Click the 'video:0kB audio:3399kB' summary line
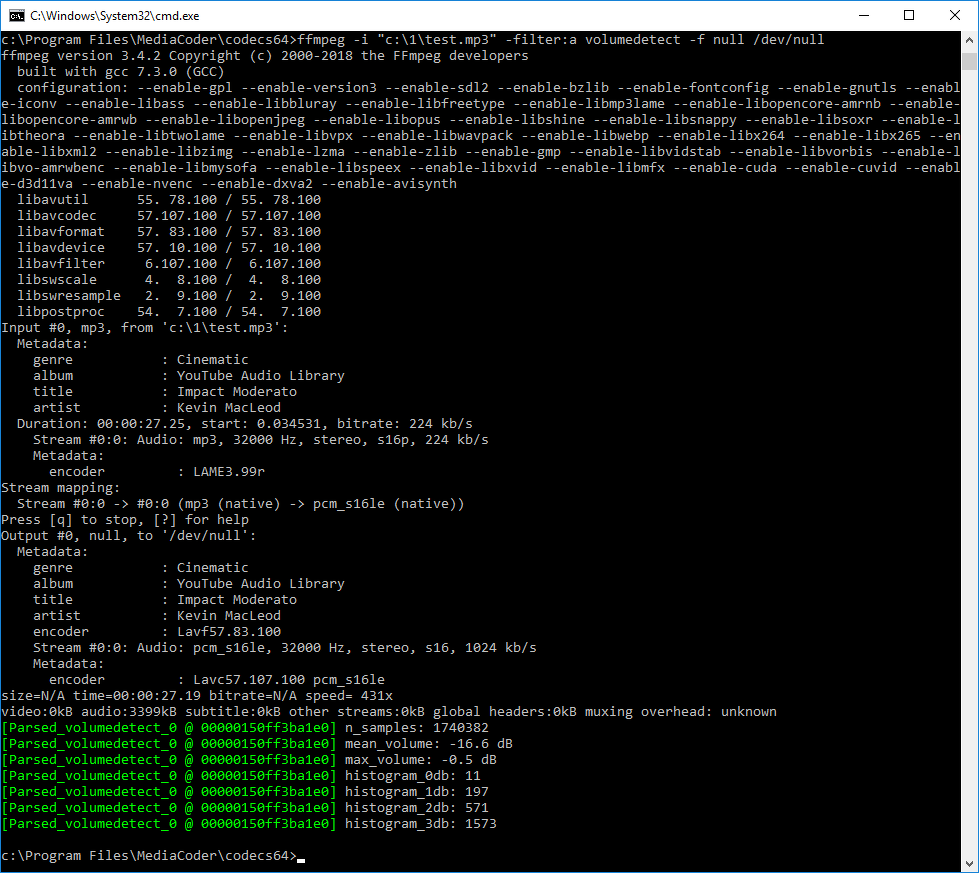Viewport: 979px width, 873px height. [389, 712]
